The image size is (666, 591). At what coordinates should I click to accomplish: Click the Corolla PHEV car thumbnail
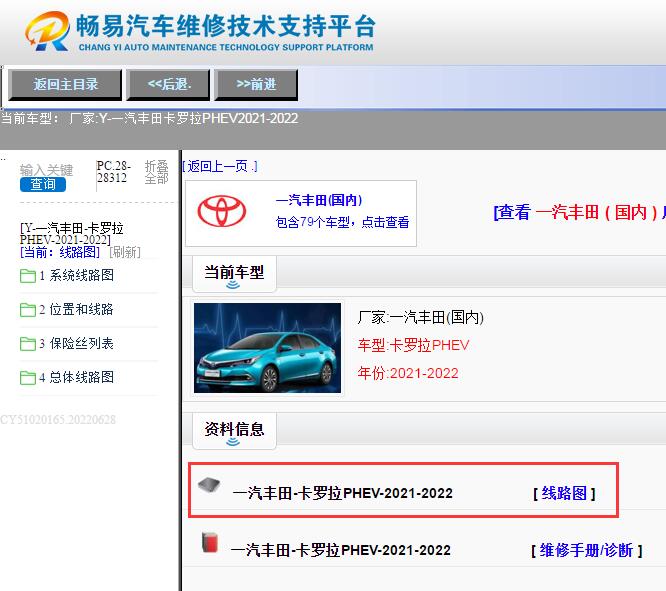(267, 348)
